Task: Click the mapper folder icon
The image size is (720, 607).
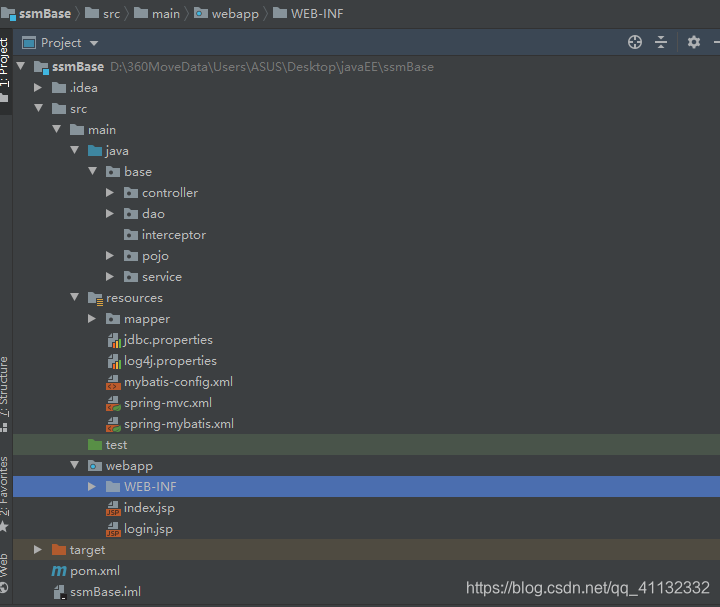Action: pyautogui.click(x=112, y=319)
